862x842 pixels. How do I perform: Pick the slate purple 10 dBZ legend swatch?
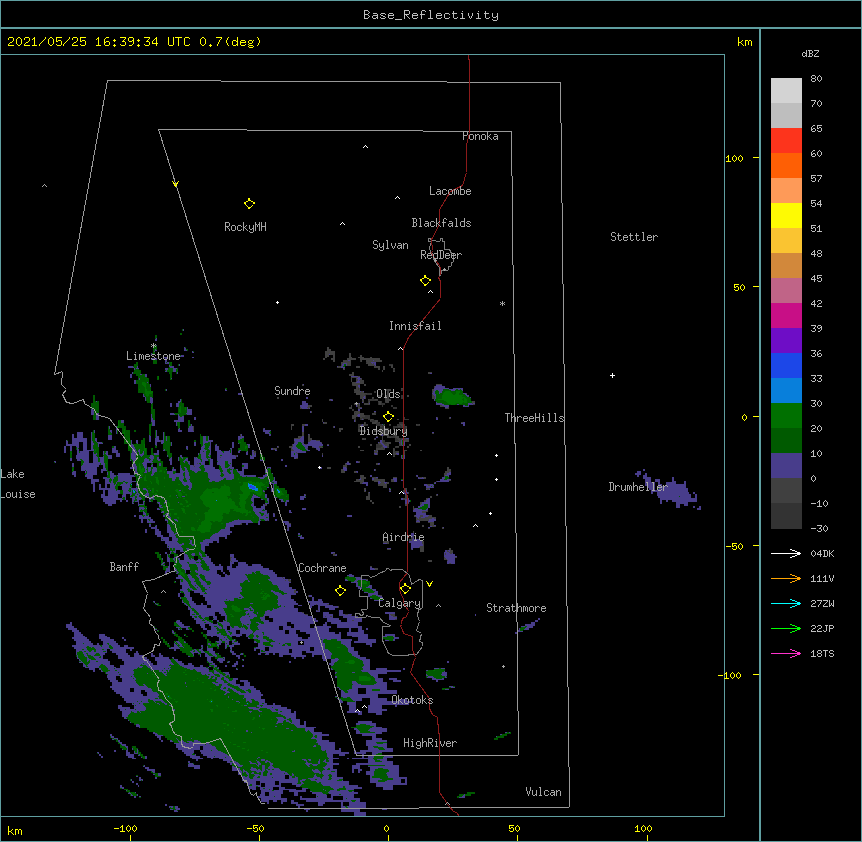786,466
